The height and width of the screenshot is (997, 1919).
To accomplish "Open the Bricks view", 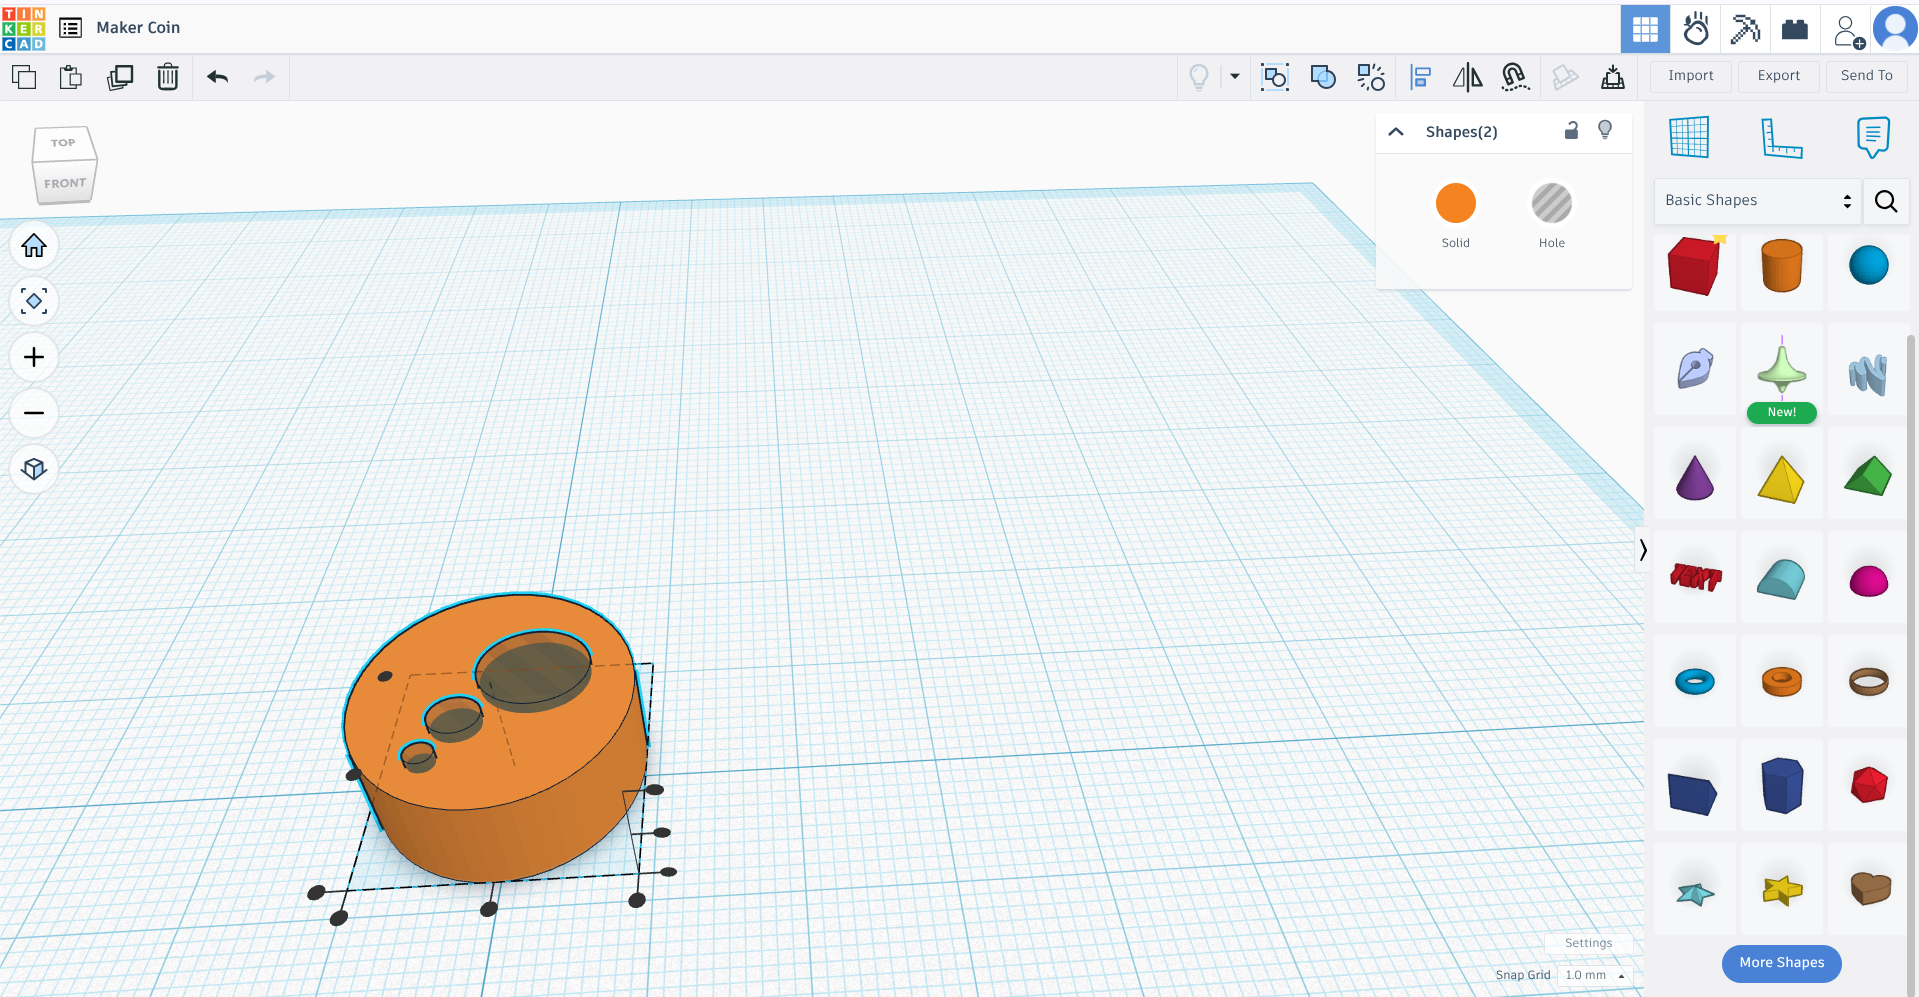I will pyautogui.click(x=1795, y=29).
